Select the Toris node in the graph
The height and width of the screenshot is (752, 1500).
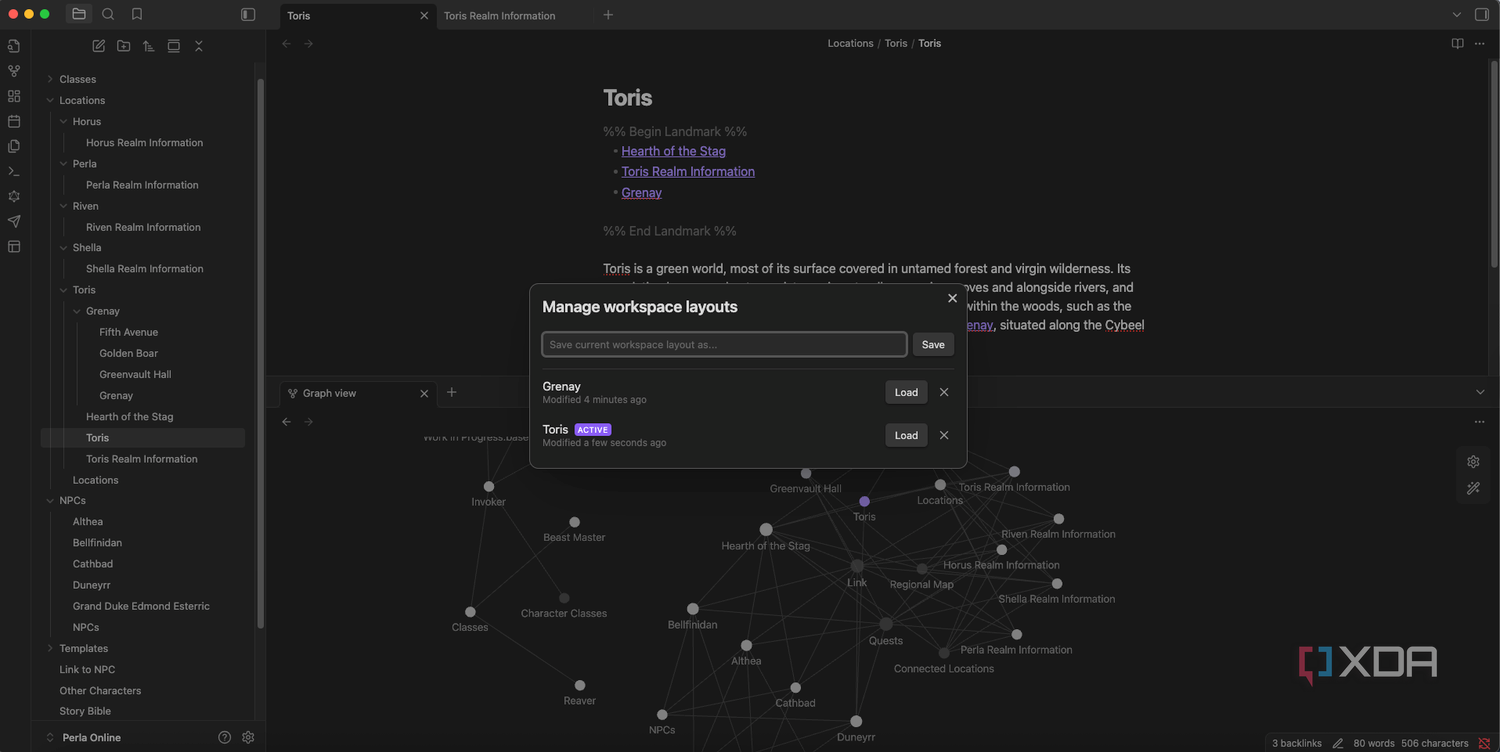[864, 501]
